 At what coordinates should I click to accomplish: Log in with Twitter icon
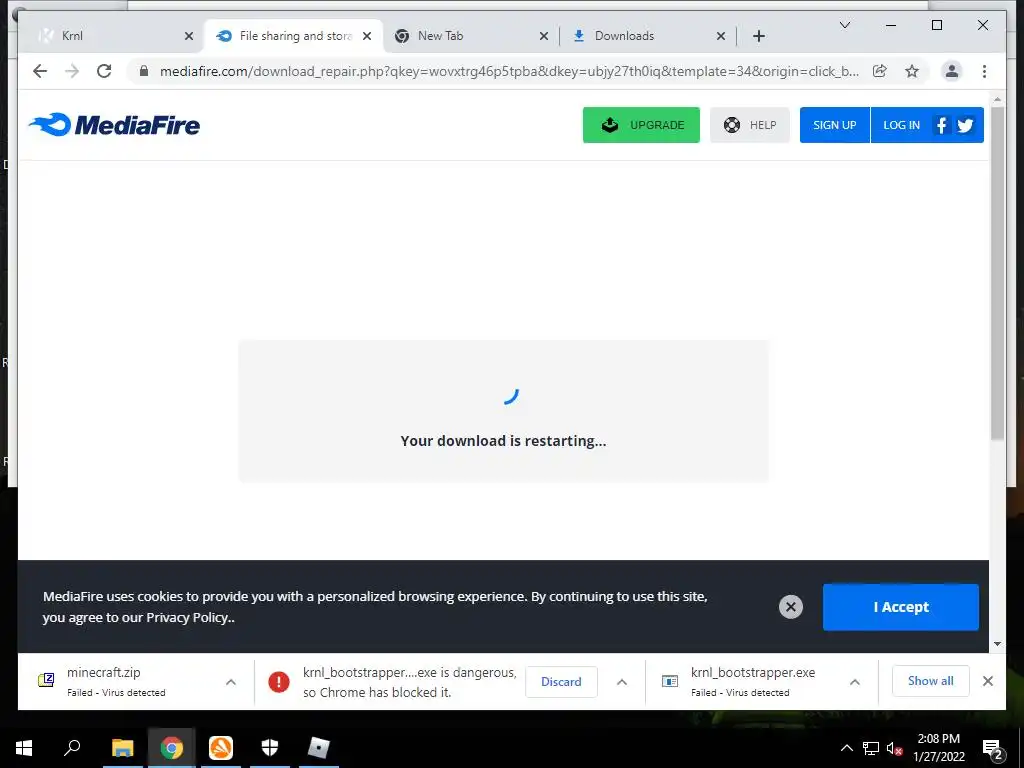click(965, 125)
